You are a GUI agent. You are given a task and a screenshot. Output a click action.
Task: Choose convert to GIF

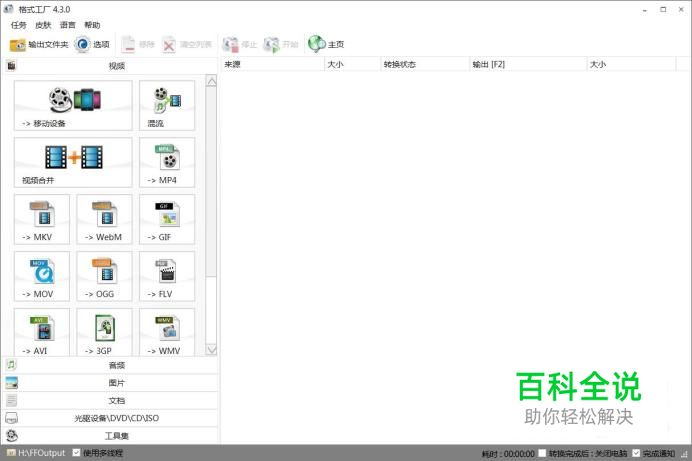click(x=167, y=219)
